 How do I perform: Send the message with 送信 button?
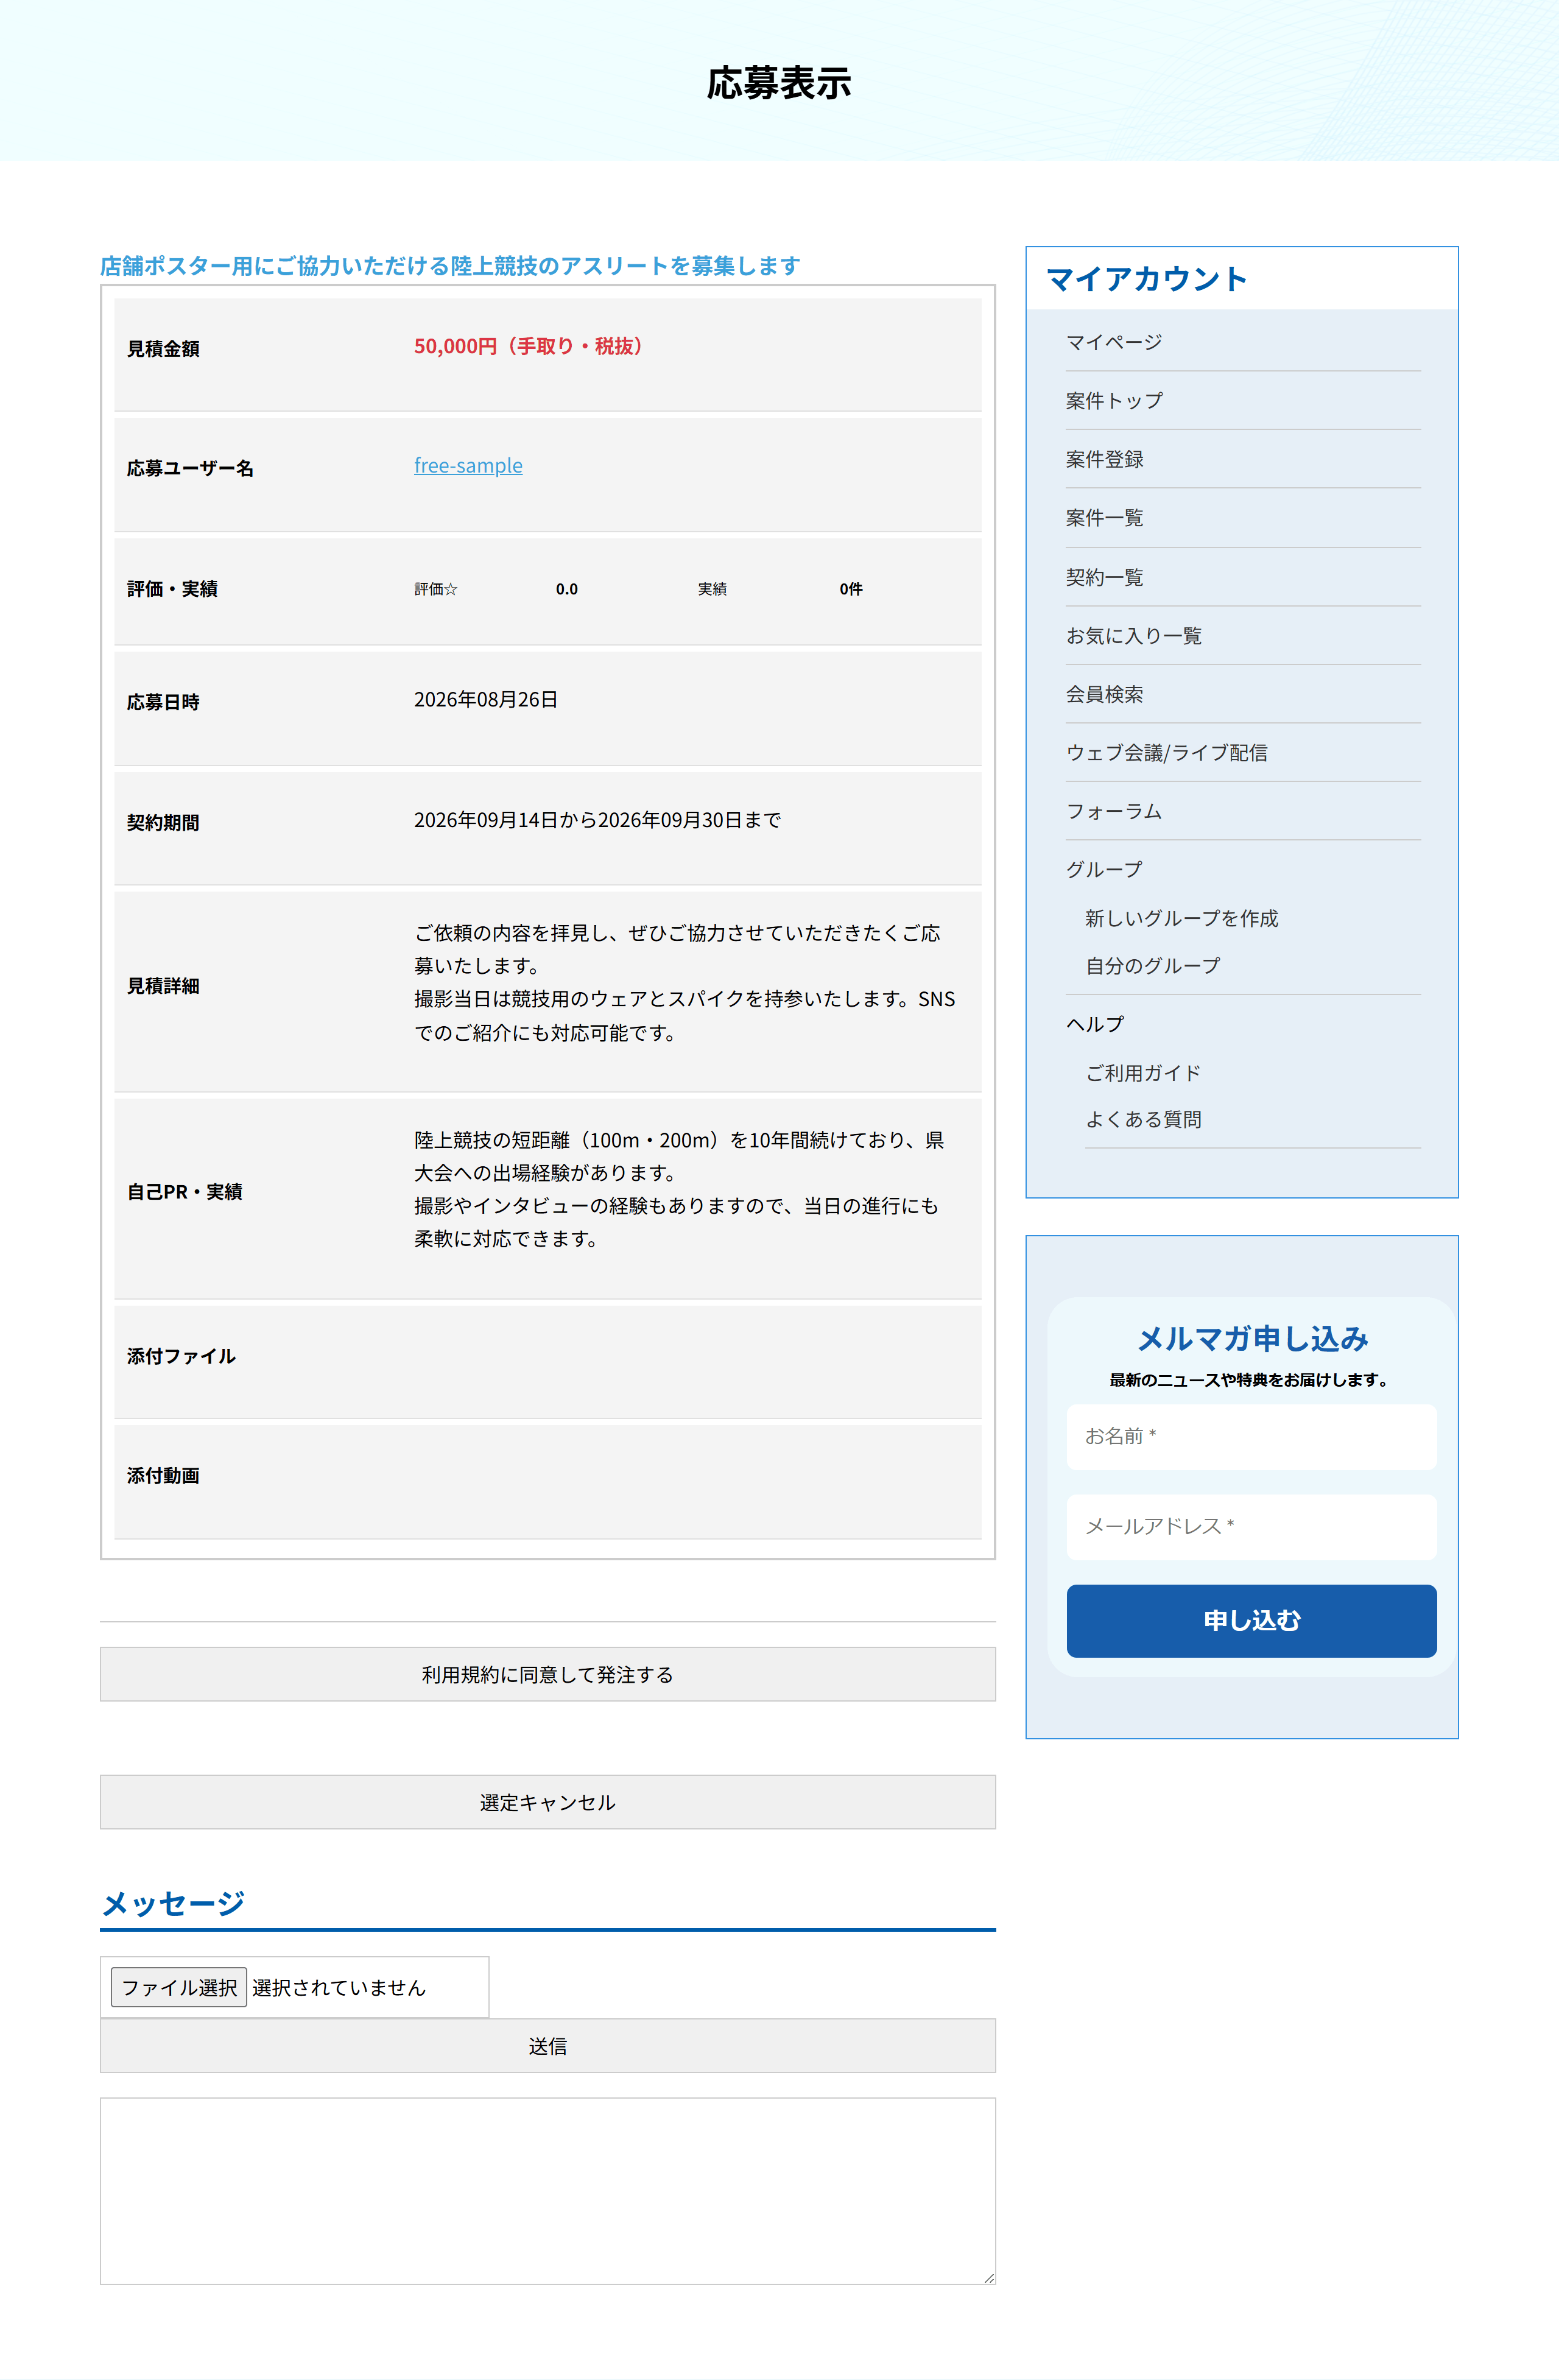click(548, 2046)
